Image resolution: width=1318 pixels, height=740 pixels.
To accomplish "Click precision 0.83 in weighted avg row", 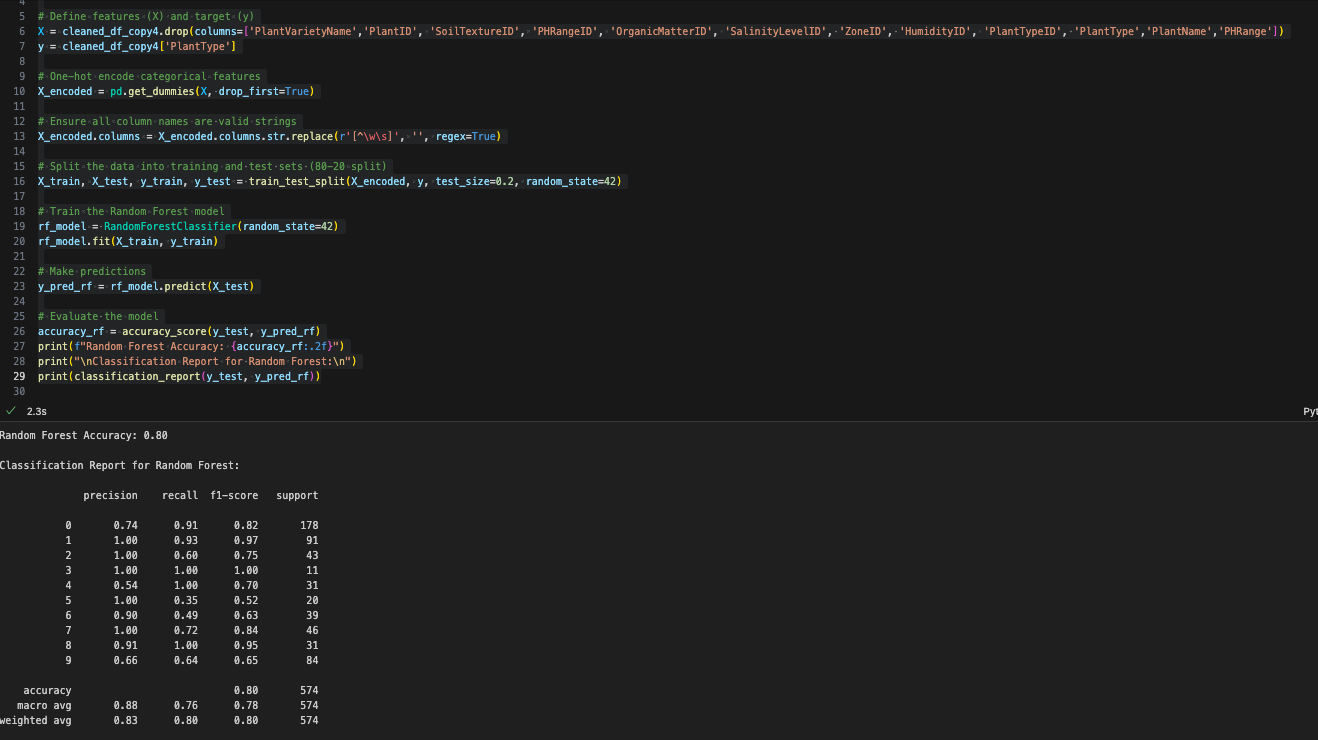I will (x=126, y=720).
